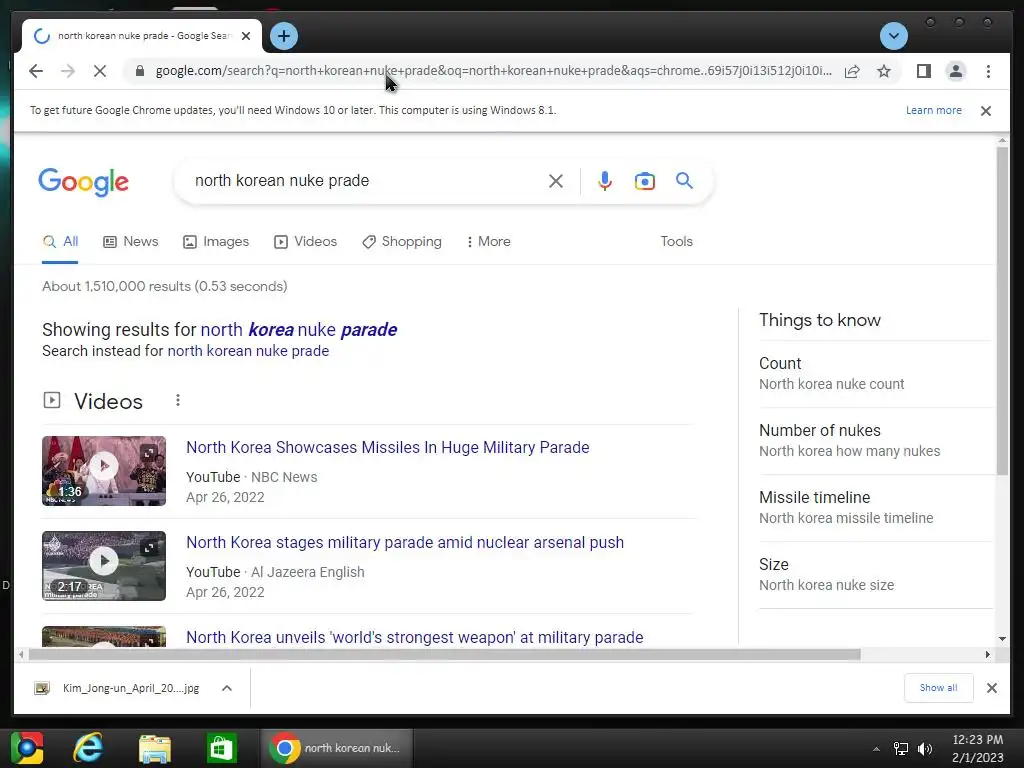Open volume control in system tray
This screenshot has width=1024, height=768.
(925, 749)
